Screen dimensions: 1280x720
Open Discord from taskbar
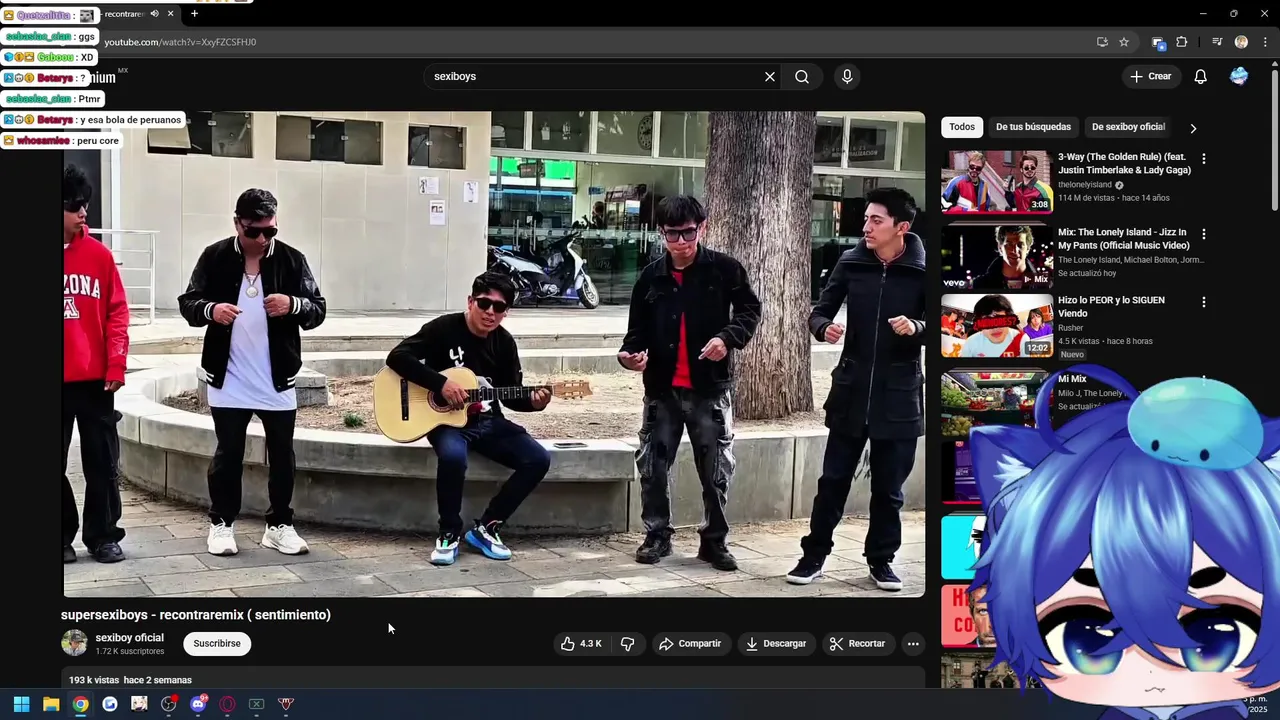(198, 704)
